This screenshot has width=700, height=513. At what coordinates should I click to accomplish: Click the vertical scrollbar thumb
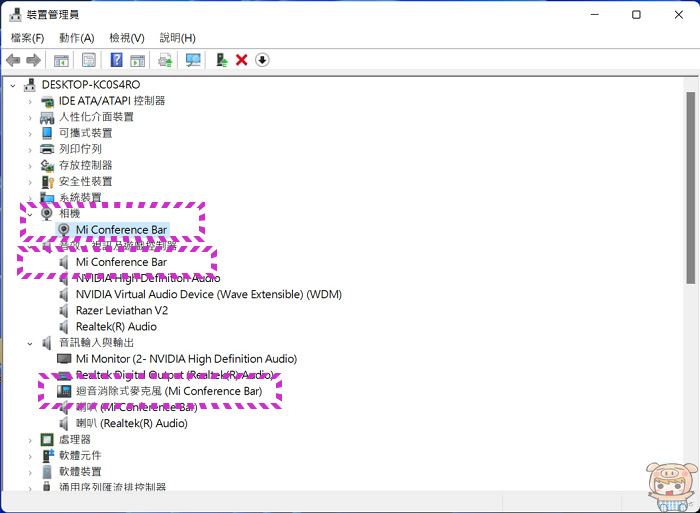691,188
